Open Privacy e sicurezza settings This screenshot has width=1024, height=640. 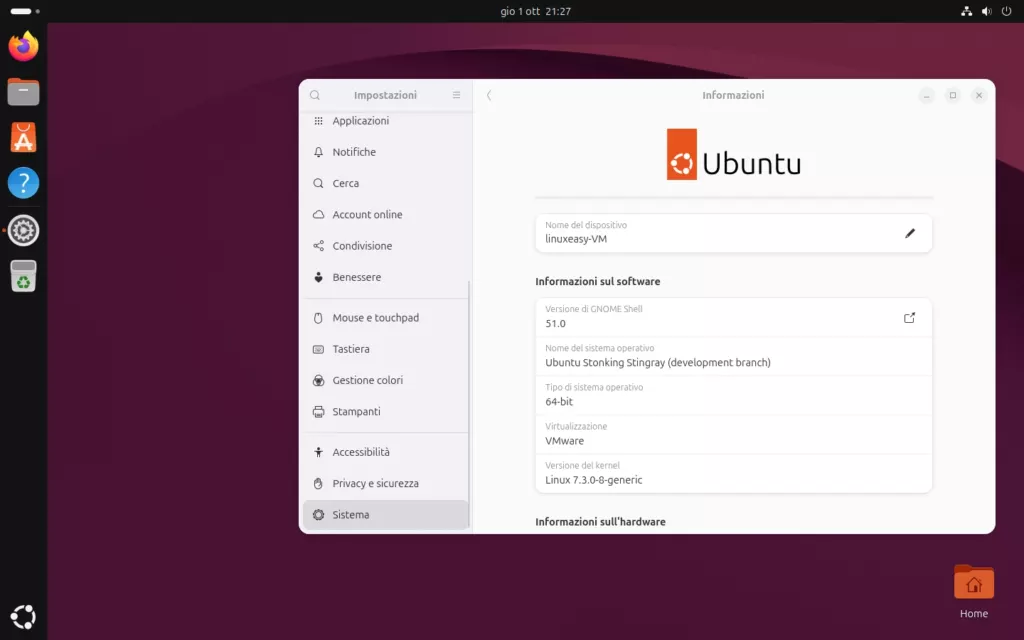[x=386, y=484]
